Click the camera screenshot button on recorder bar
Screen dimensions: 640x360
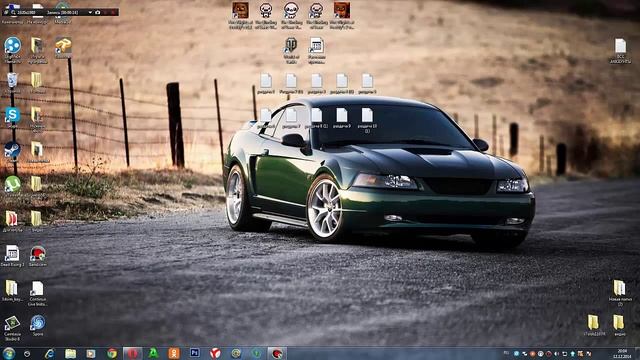pyautogui.click(x=98, y=13)
